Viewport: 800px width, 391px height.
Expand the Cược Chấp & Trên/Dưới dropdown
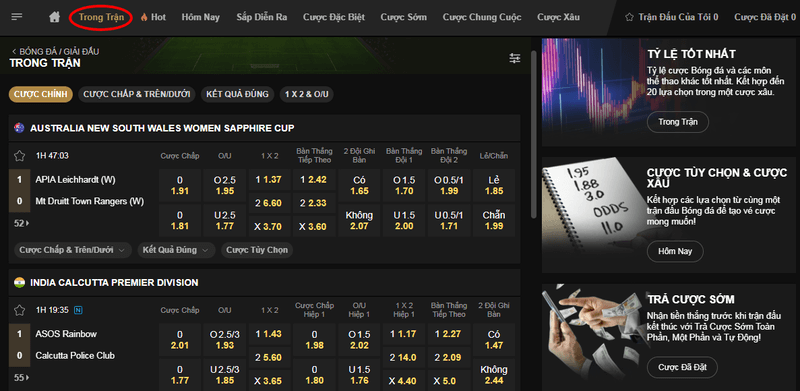72,250
